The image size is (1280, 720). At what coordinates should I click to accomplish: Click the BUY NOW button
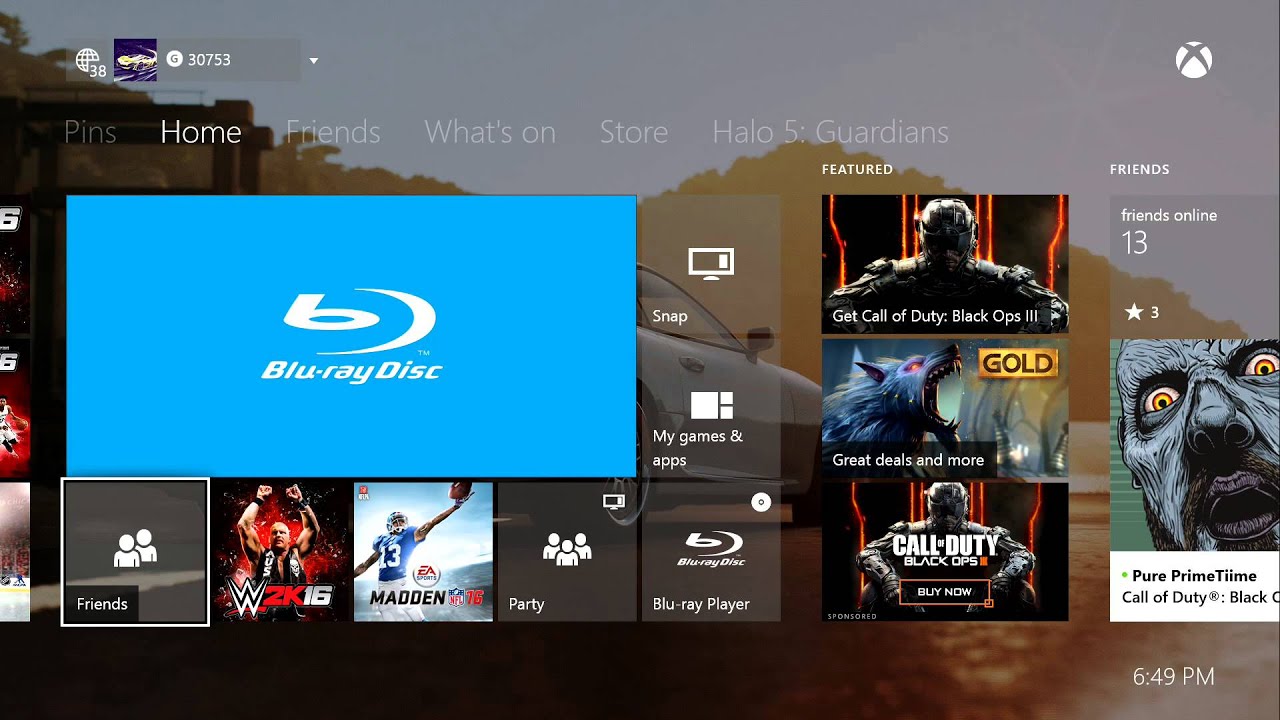[x=945, y=592]
